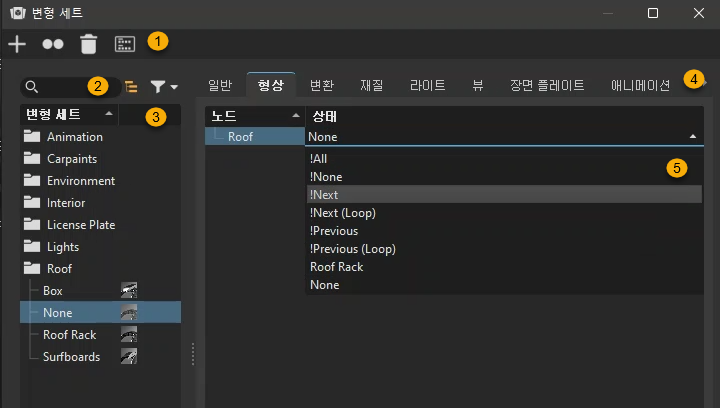Choose !Previous (Loop) option
This screenshot has height=408, width=720.
tap(504, 249)
